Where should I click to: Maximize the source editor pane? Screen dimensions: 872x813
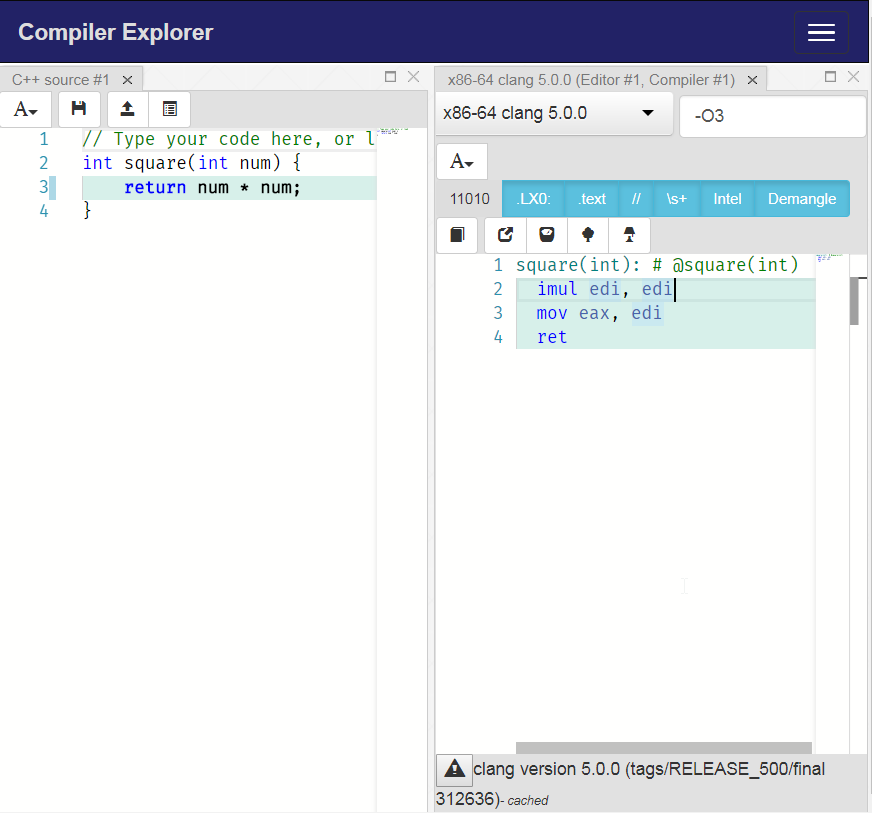pos(390,77)
